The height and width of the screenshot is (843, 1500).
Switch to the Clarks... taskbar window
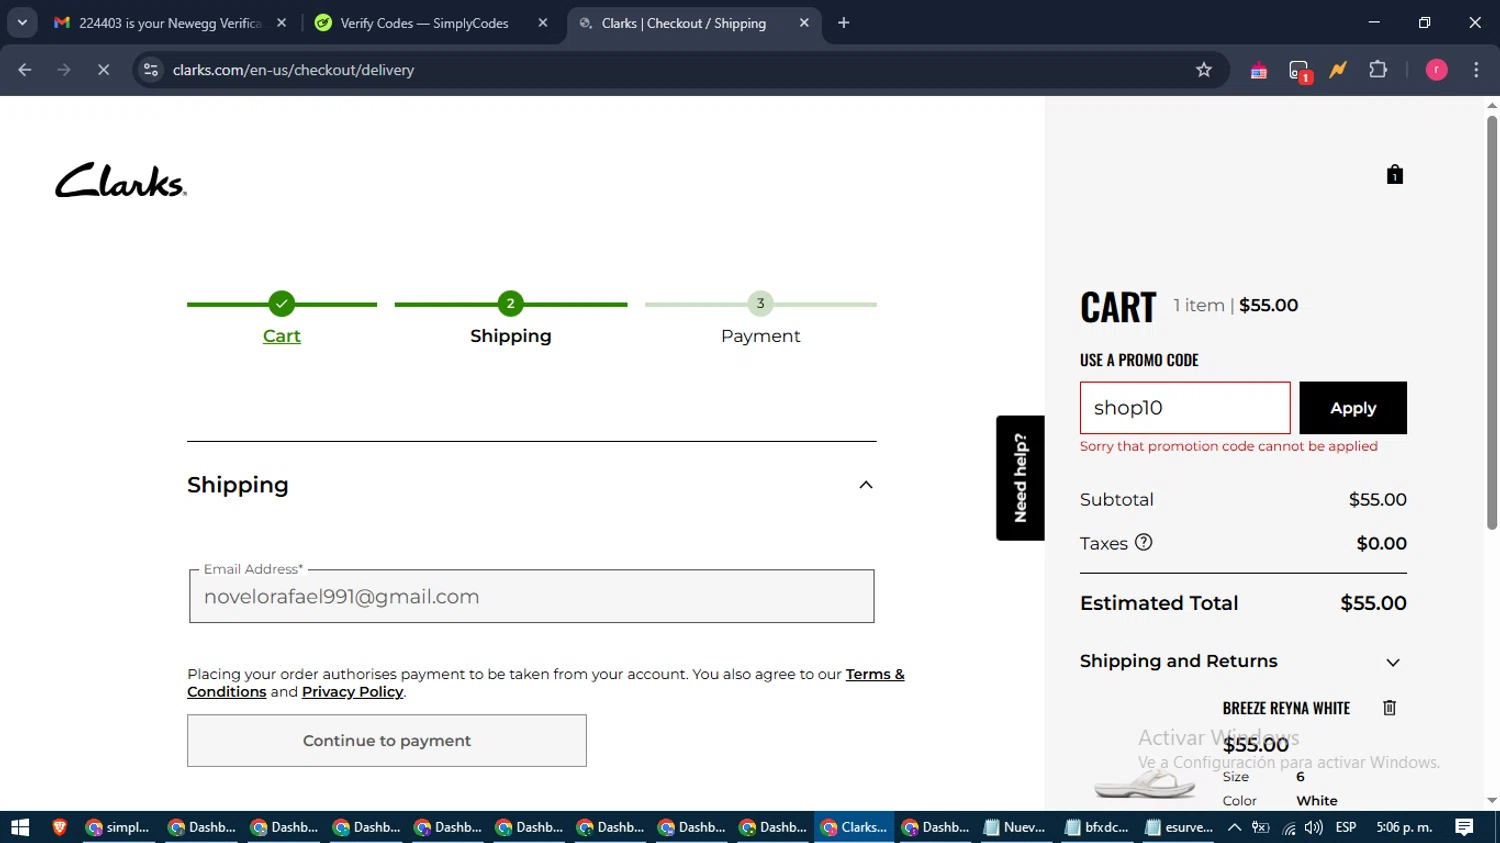(854, 827)
